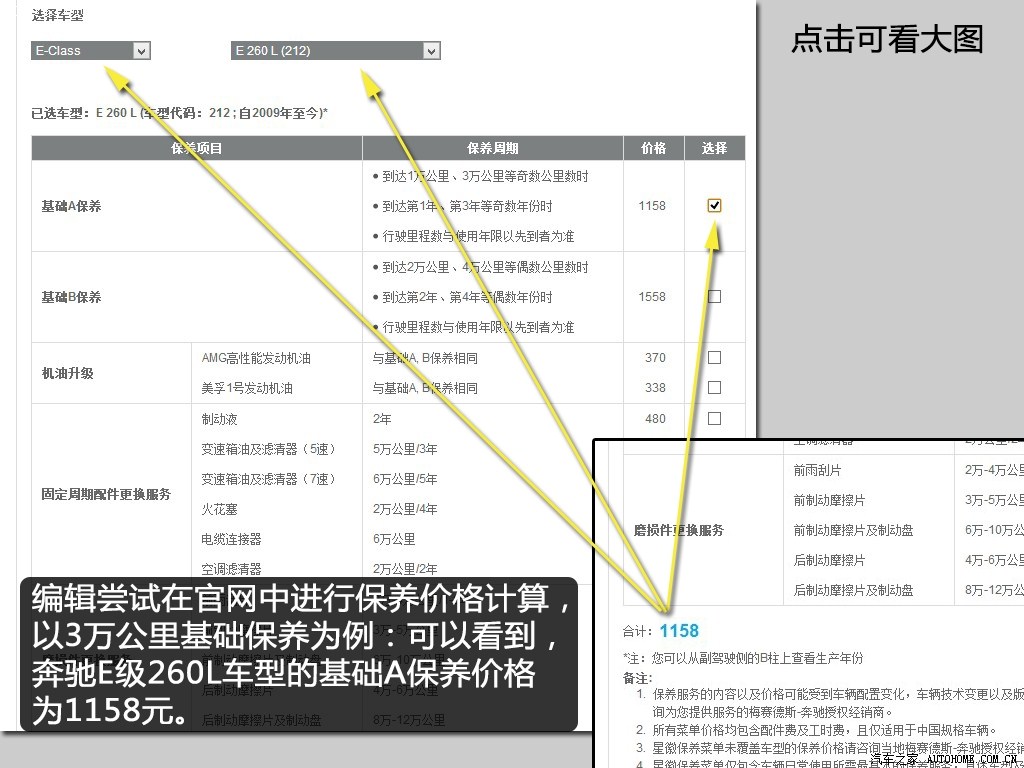
Task: Click the 保养周期 column header
Action: [x=492, y=148]
